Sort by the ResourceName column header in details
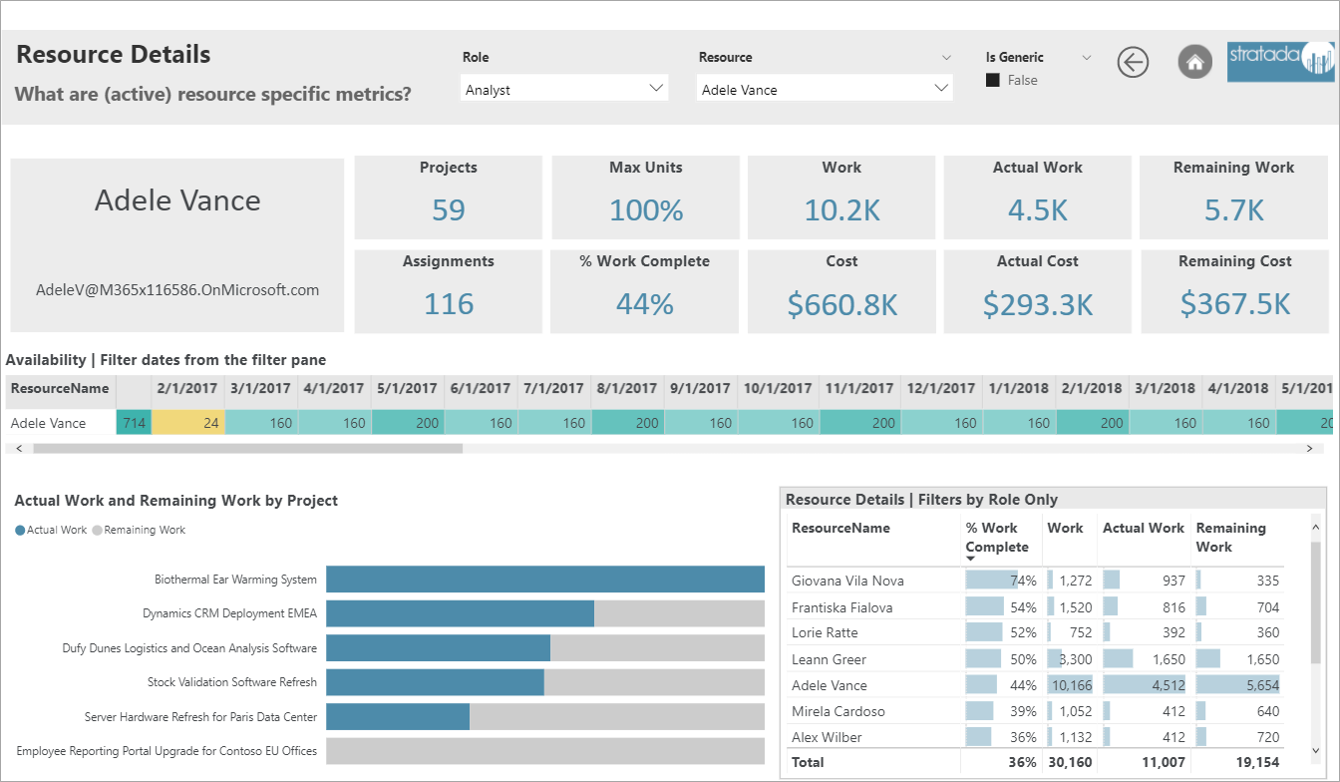 pos(840,528)
